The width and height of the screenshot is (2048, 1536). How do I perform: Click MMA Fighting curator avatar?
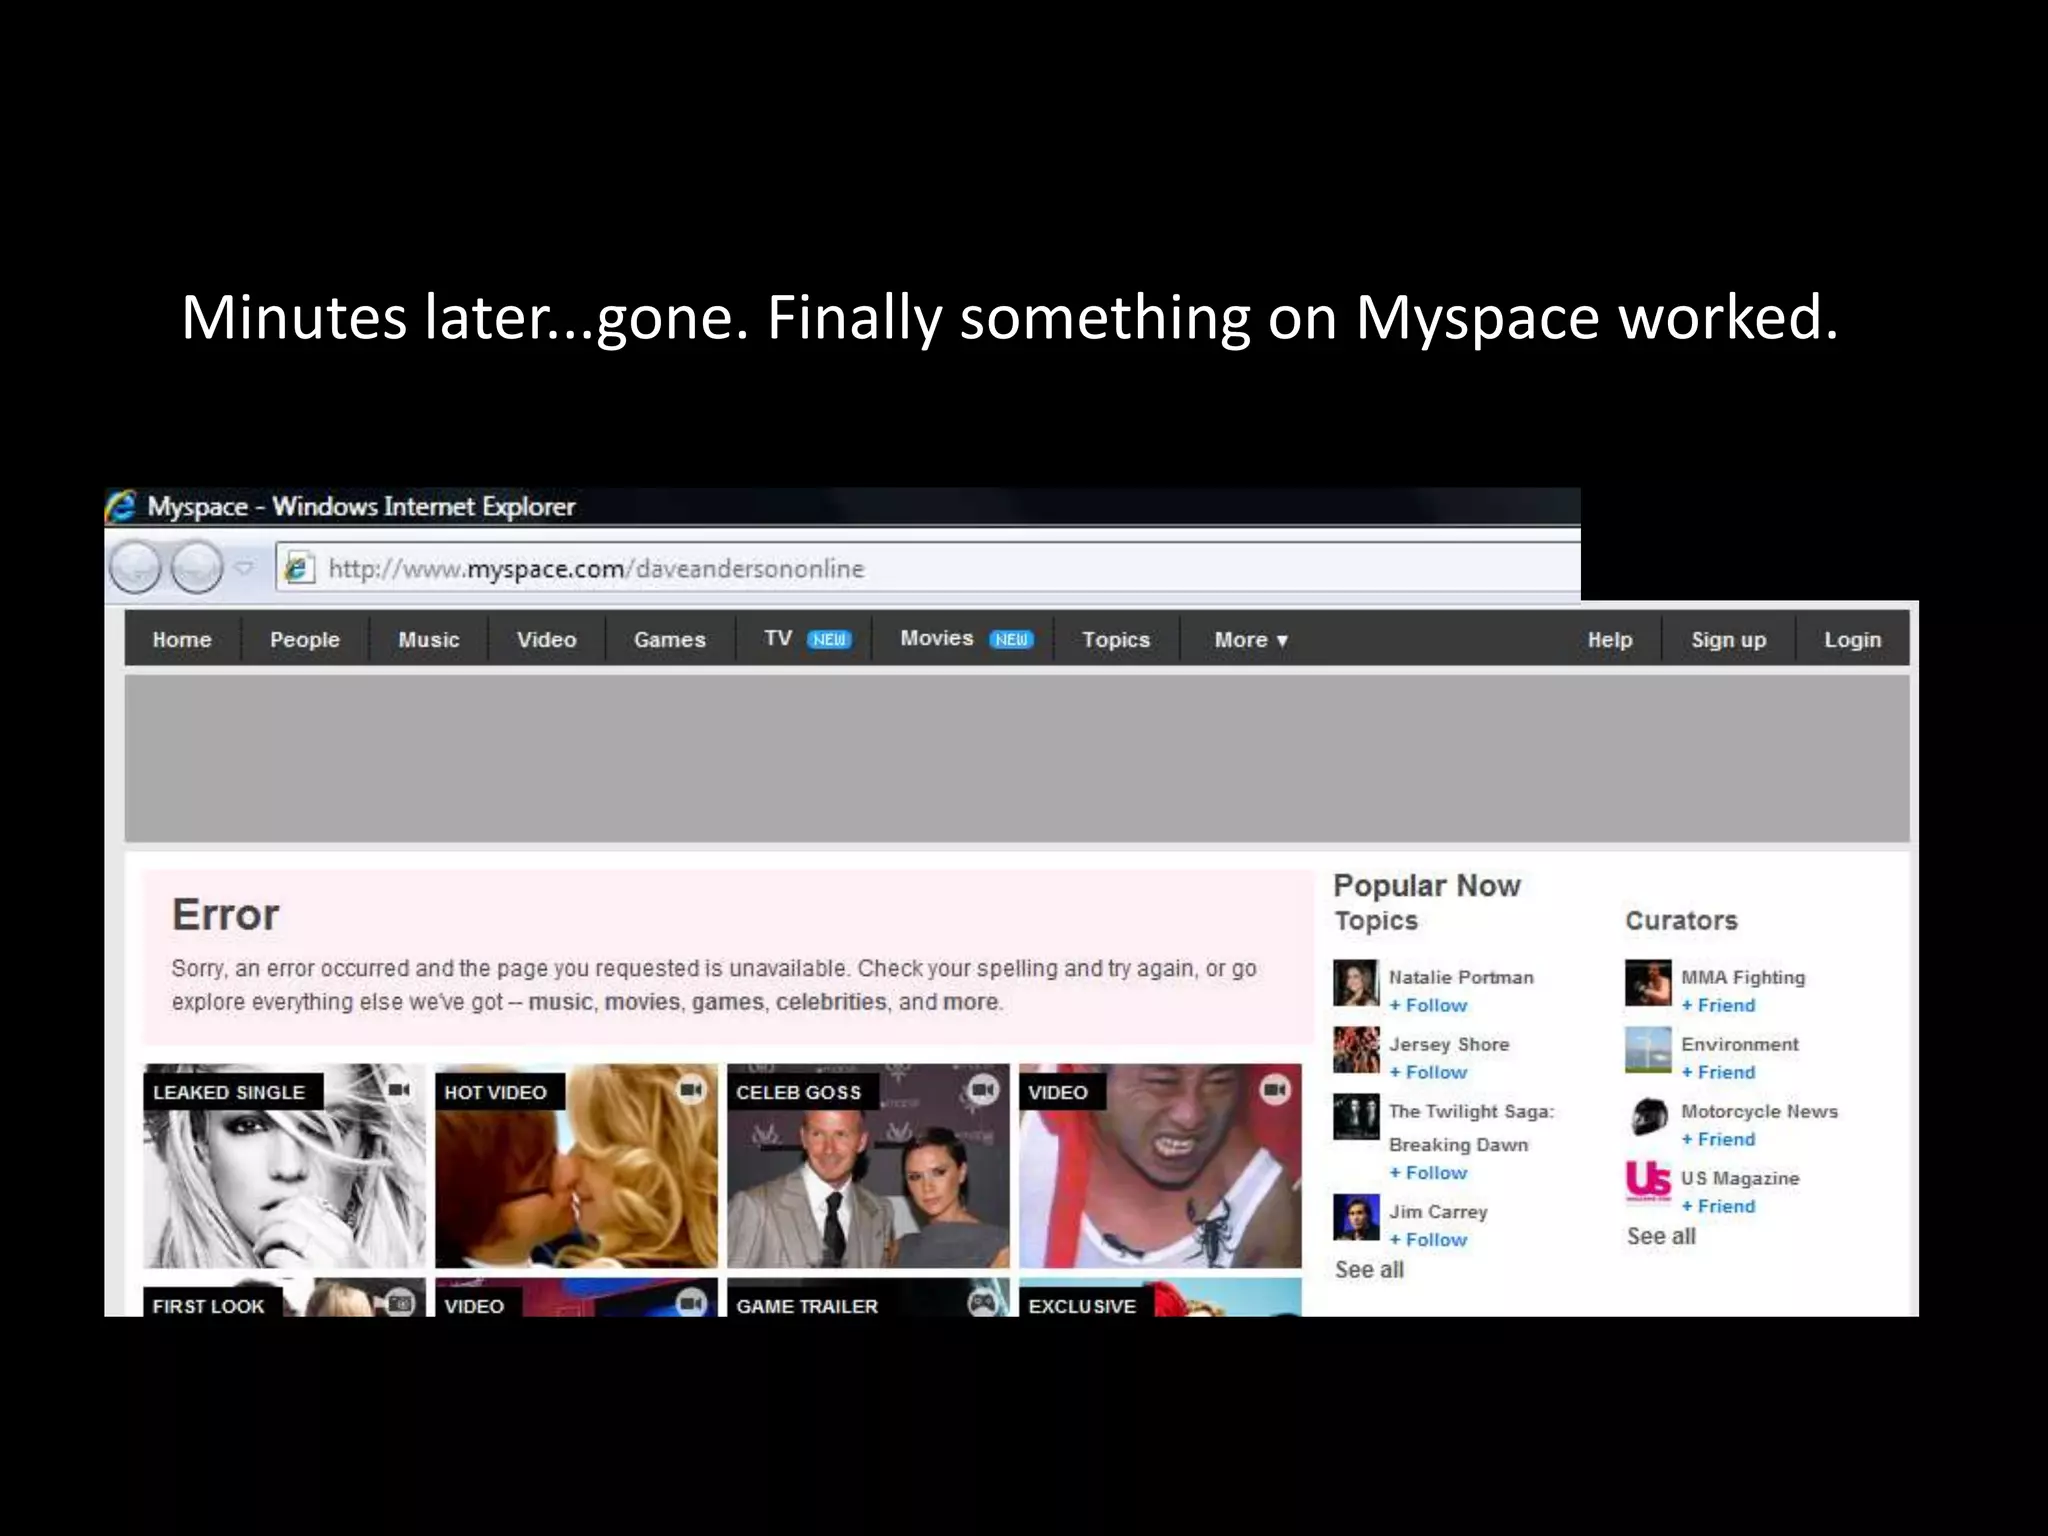[x=1648, y=983]
